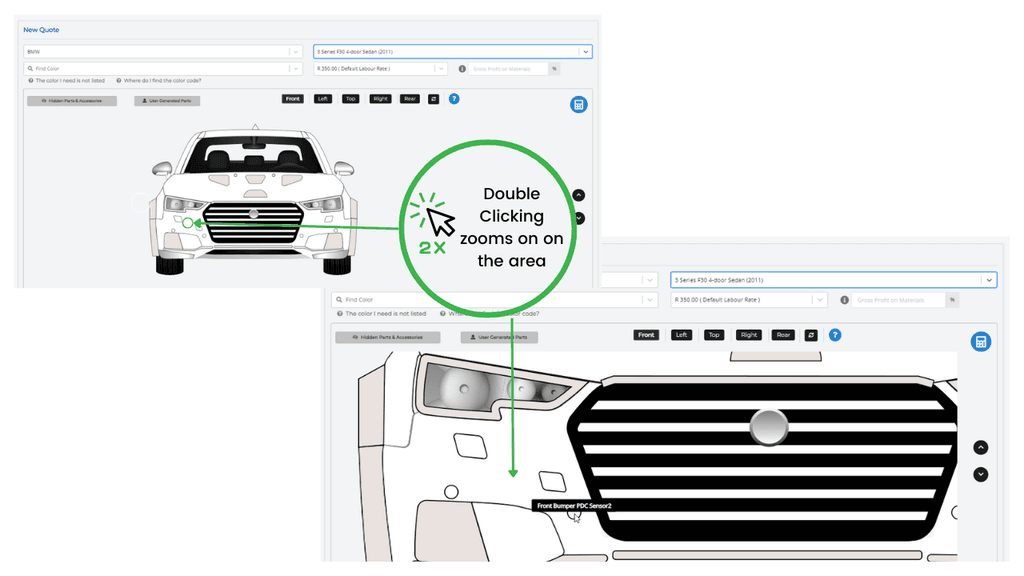
Task: Open the blue calculator icon in the full-car view
Action: [578, 105]
